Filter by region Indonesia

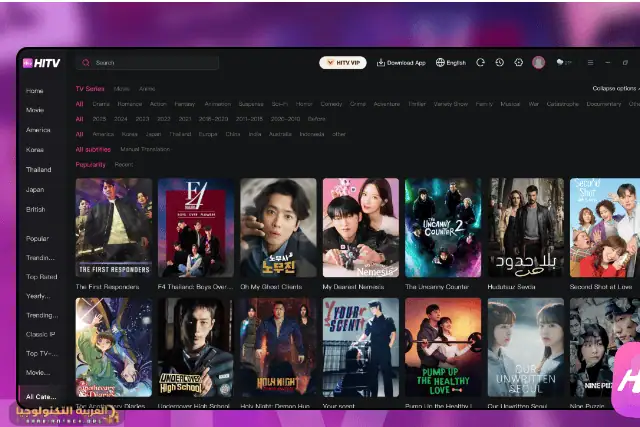312,134
